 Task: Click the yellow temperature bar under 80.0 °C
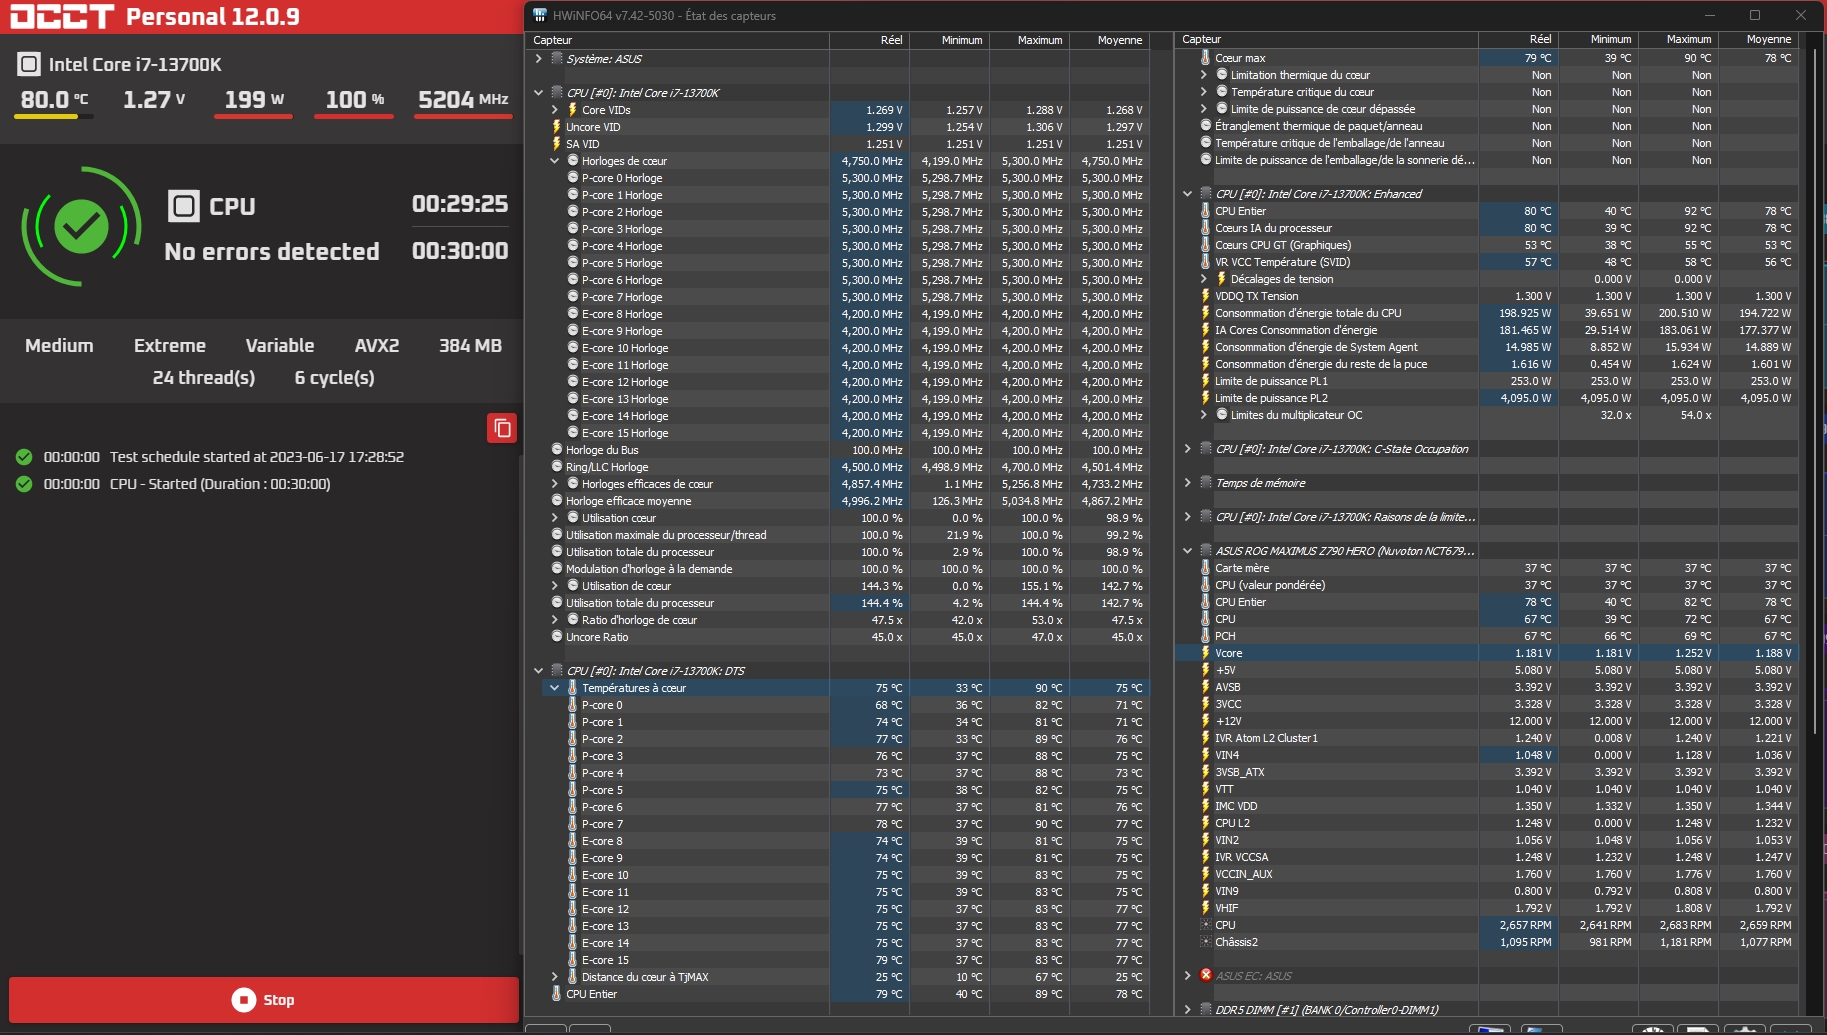click(46, 117)
